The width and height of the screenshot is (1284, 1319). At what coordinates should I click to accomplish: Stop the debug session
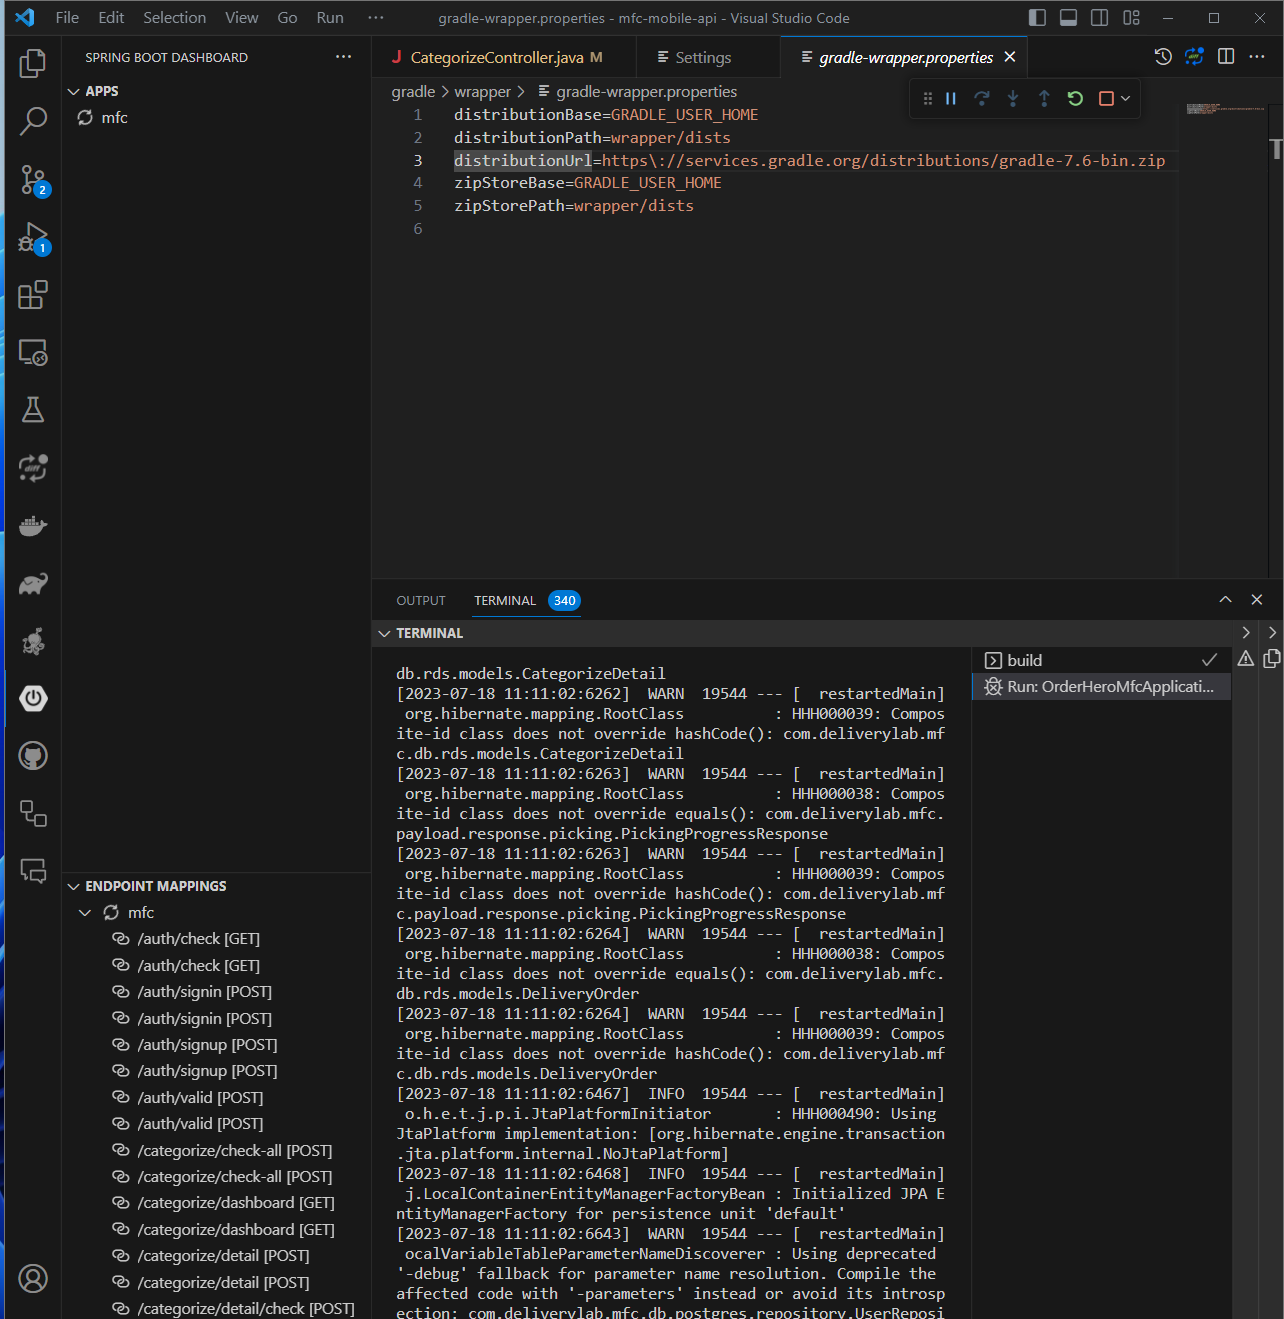pos(1106,98)
